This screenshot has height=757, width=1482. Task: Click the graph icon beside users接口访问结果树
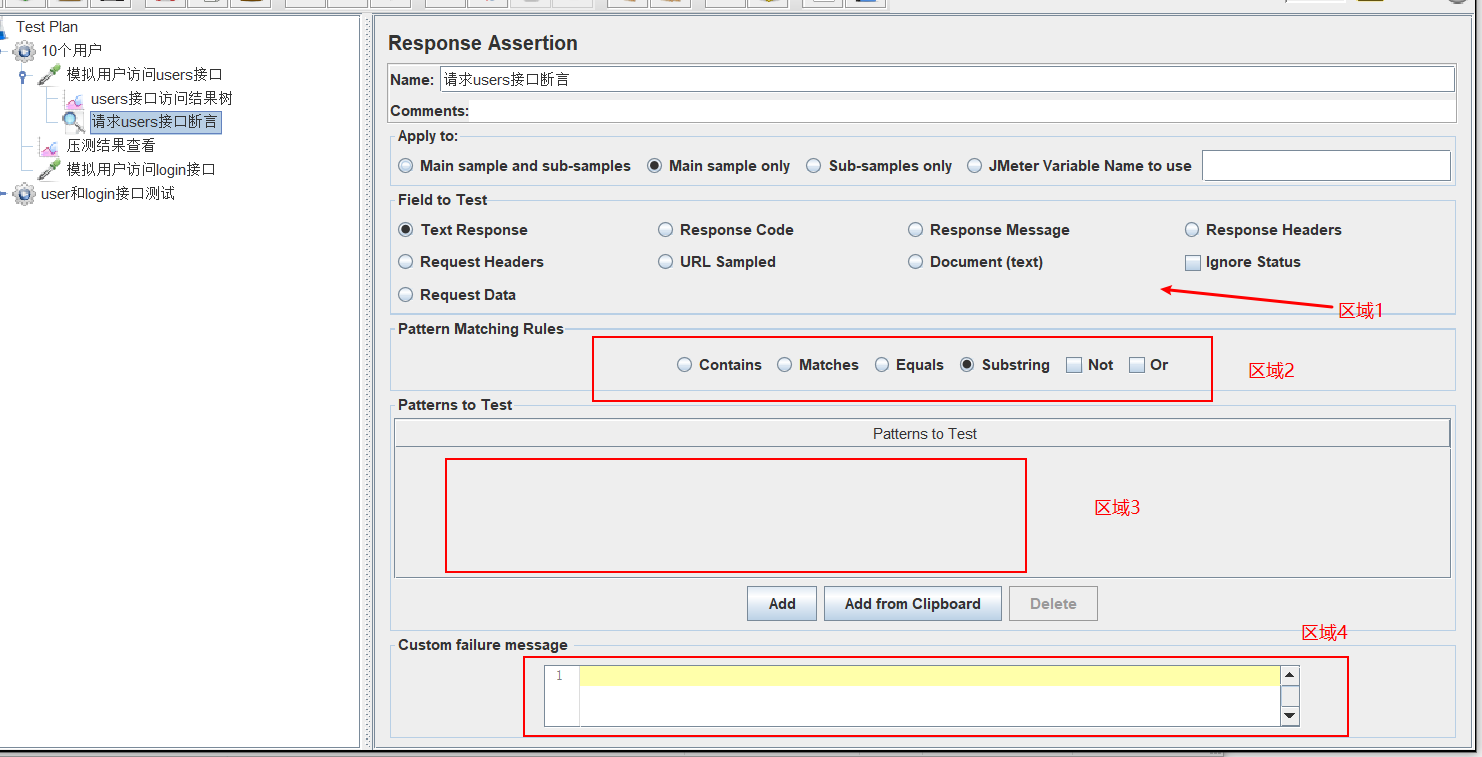tap(74, 99)
